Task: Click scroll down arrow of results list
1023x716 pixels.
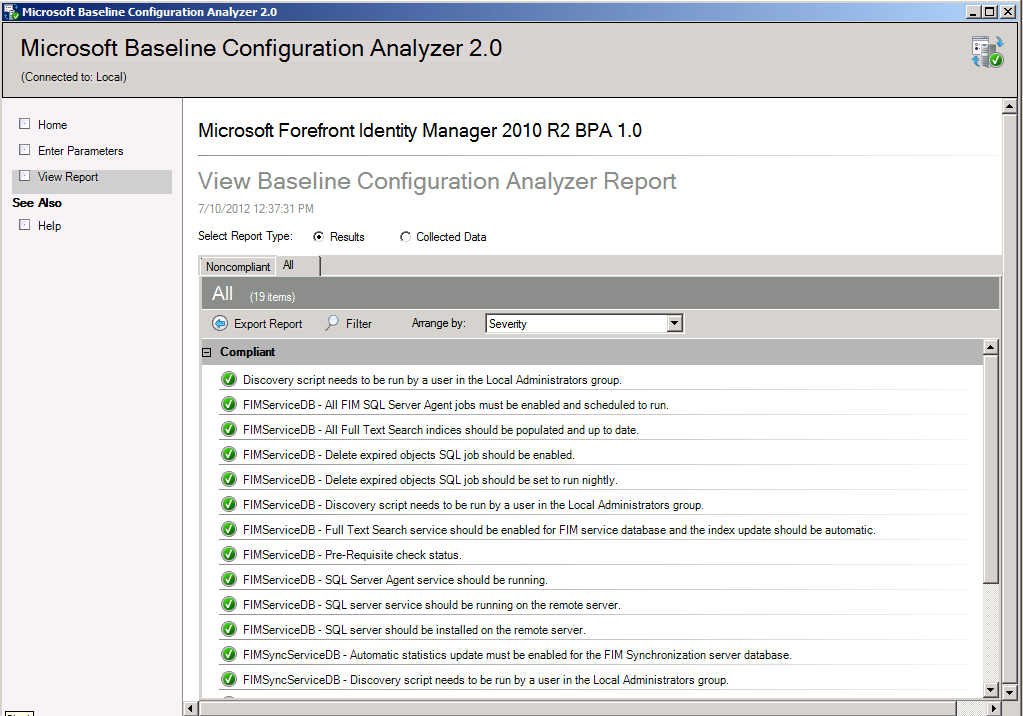Action: pyautogui.click(x=990, y=690)
